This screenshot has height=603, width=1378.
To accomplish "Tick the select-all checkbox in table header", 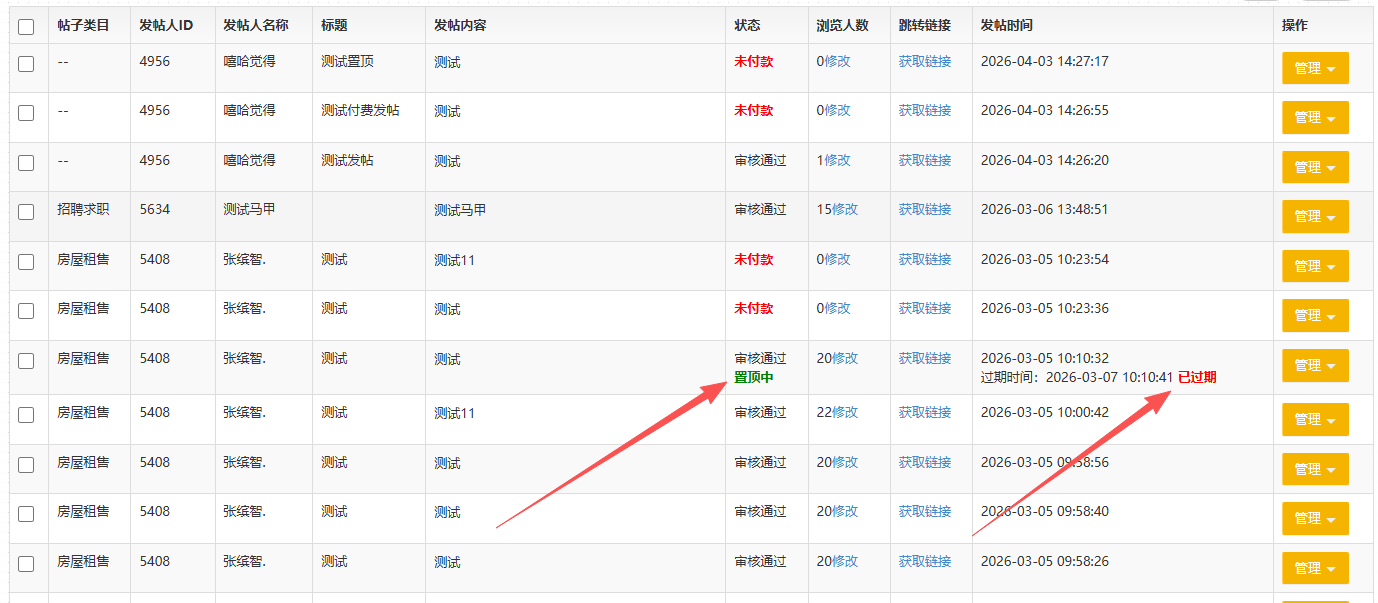I will coord(26,27).
